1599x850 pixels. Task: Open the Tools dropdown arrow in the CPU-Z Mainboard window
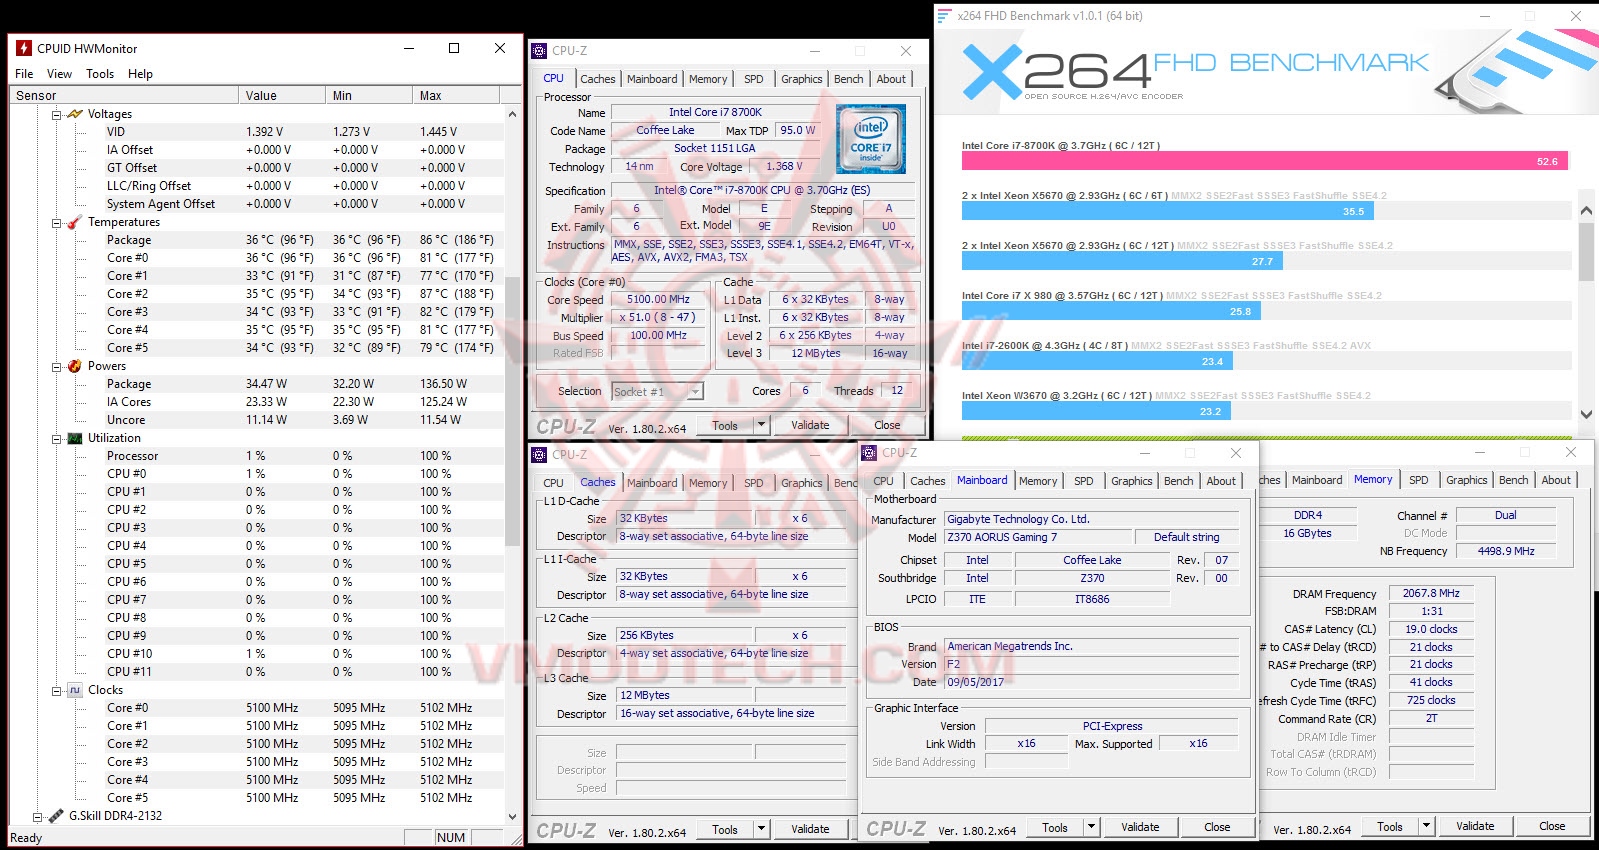[1091, 827]
